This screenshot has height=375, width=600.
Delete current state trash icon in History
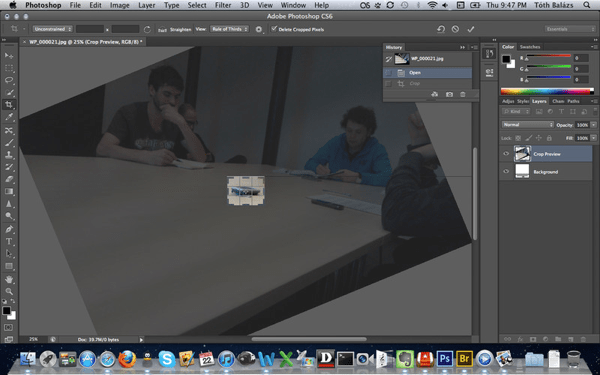[x=463, y=94]
